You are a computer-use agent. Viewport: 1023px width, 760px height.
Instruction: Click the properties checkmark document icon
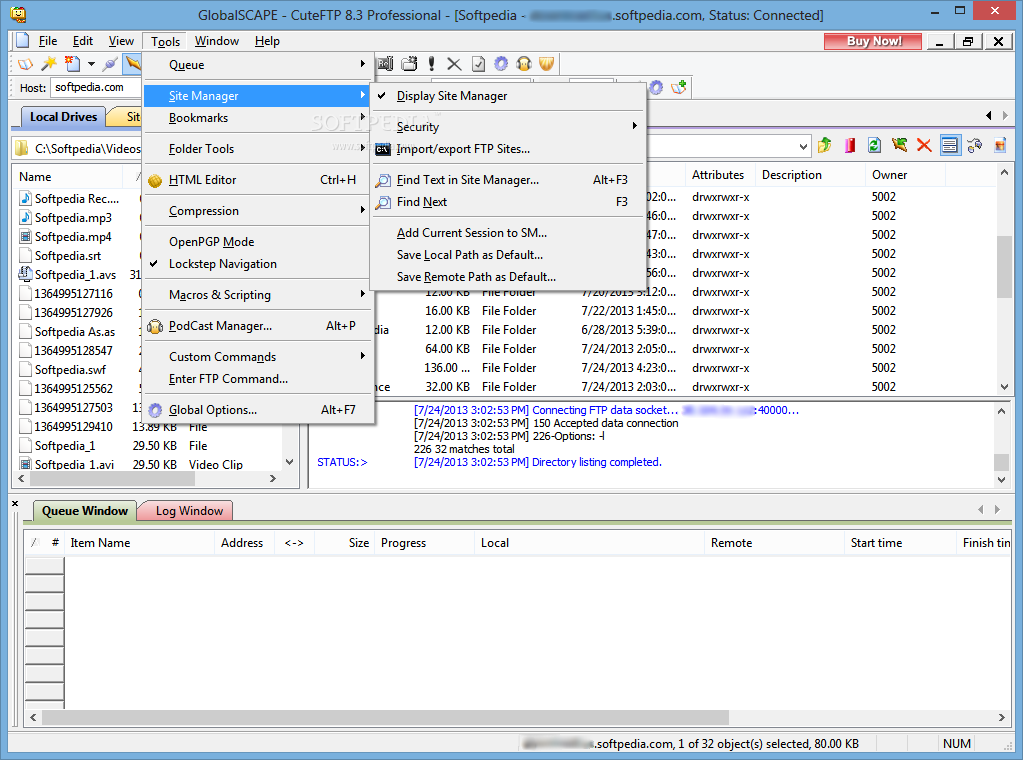[478, 64]
